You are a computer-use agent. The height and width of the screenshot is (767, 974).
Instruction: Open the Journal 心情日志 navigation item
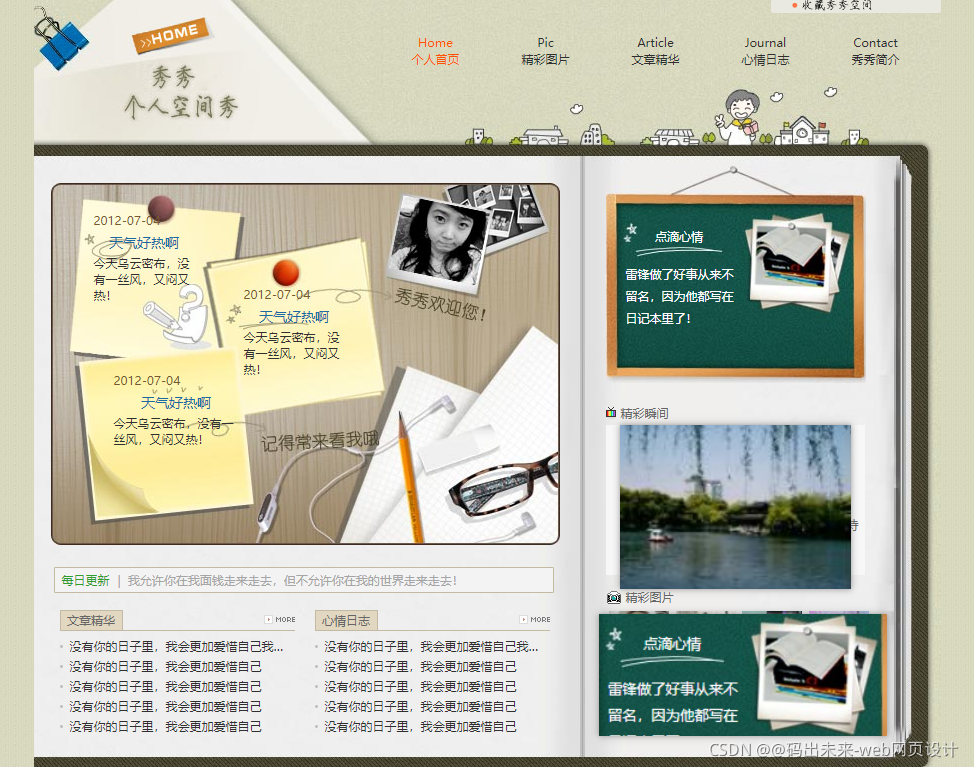(765, 51)
